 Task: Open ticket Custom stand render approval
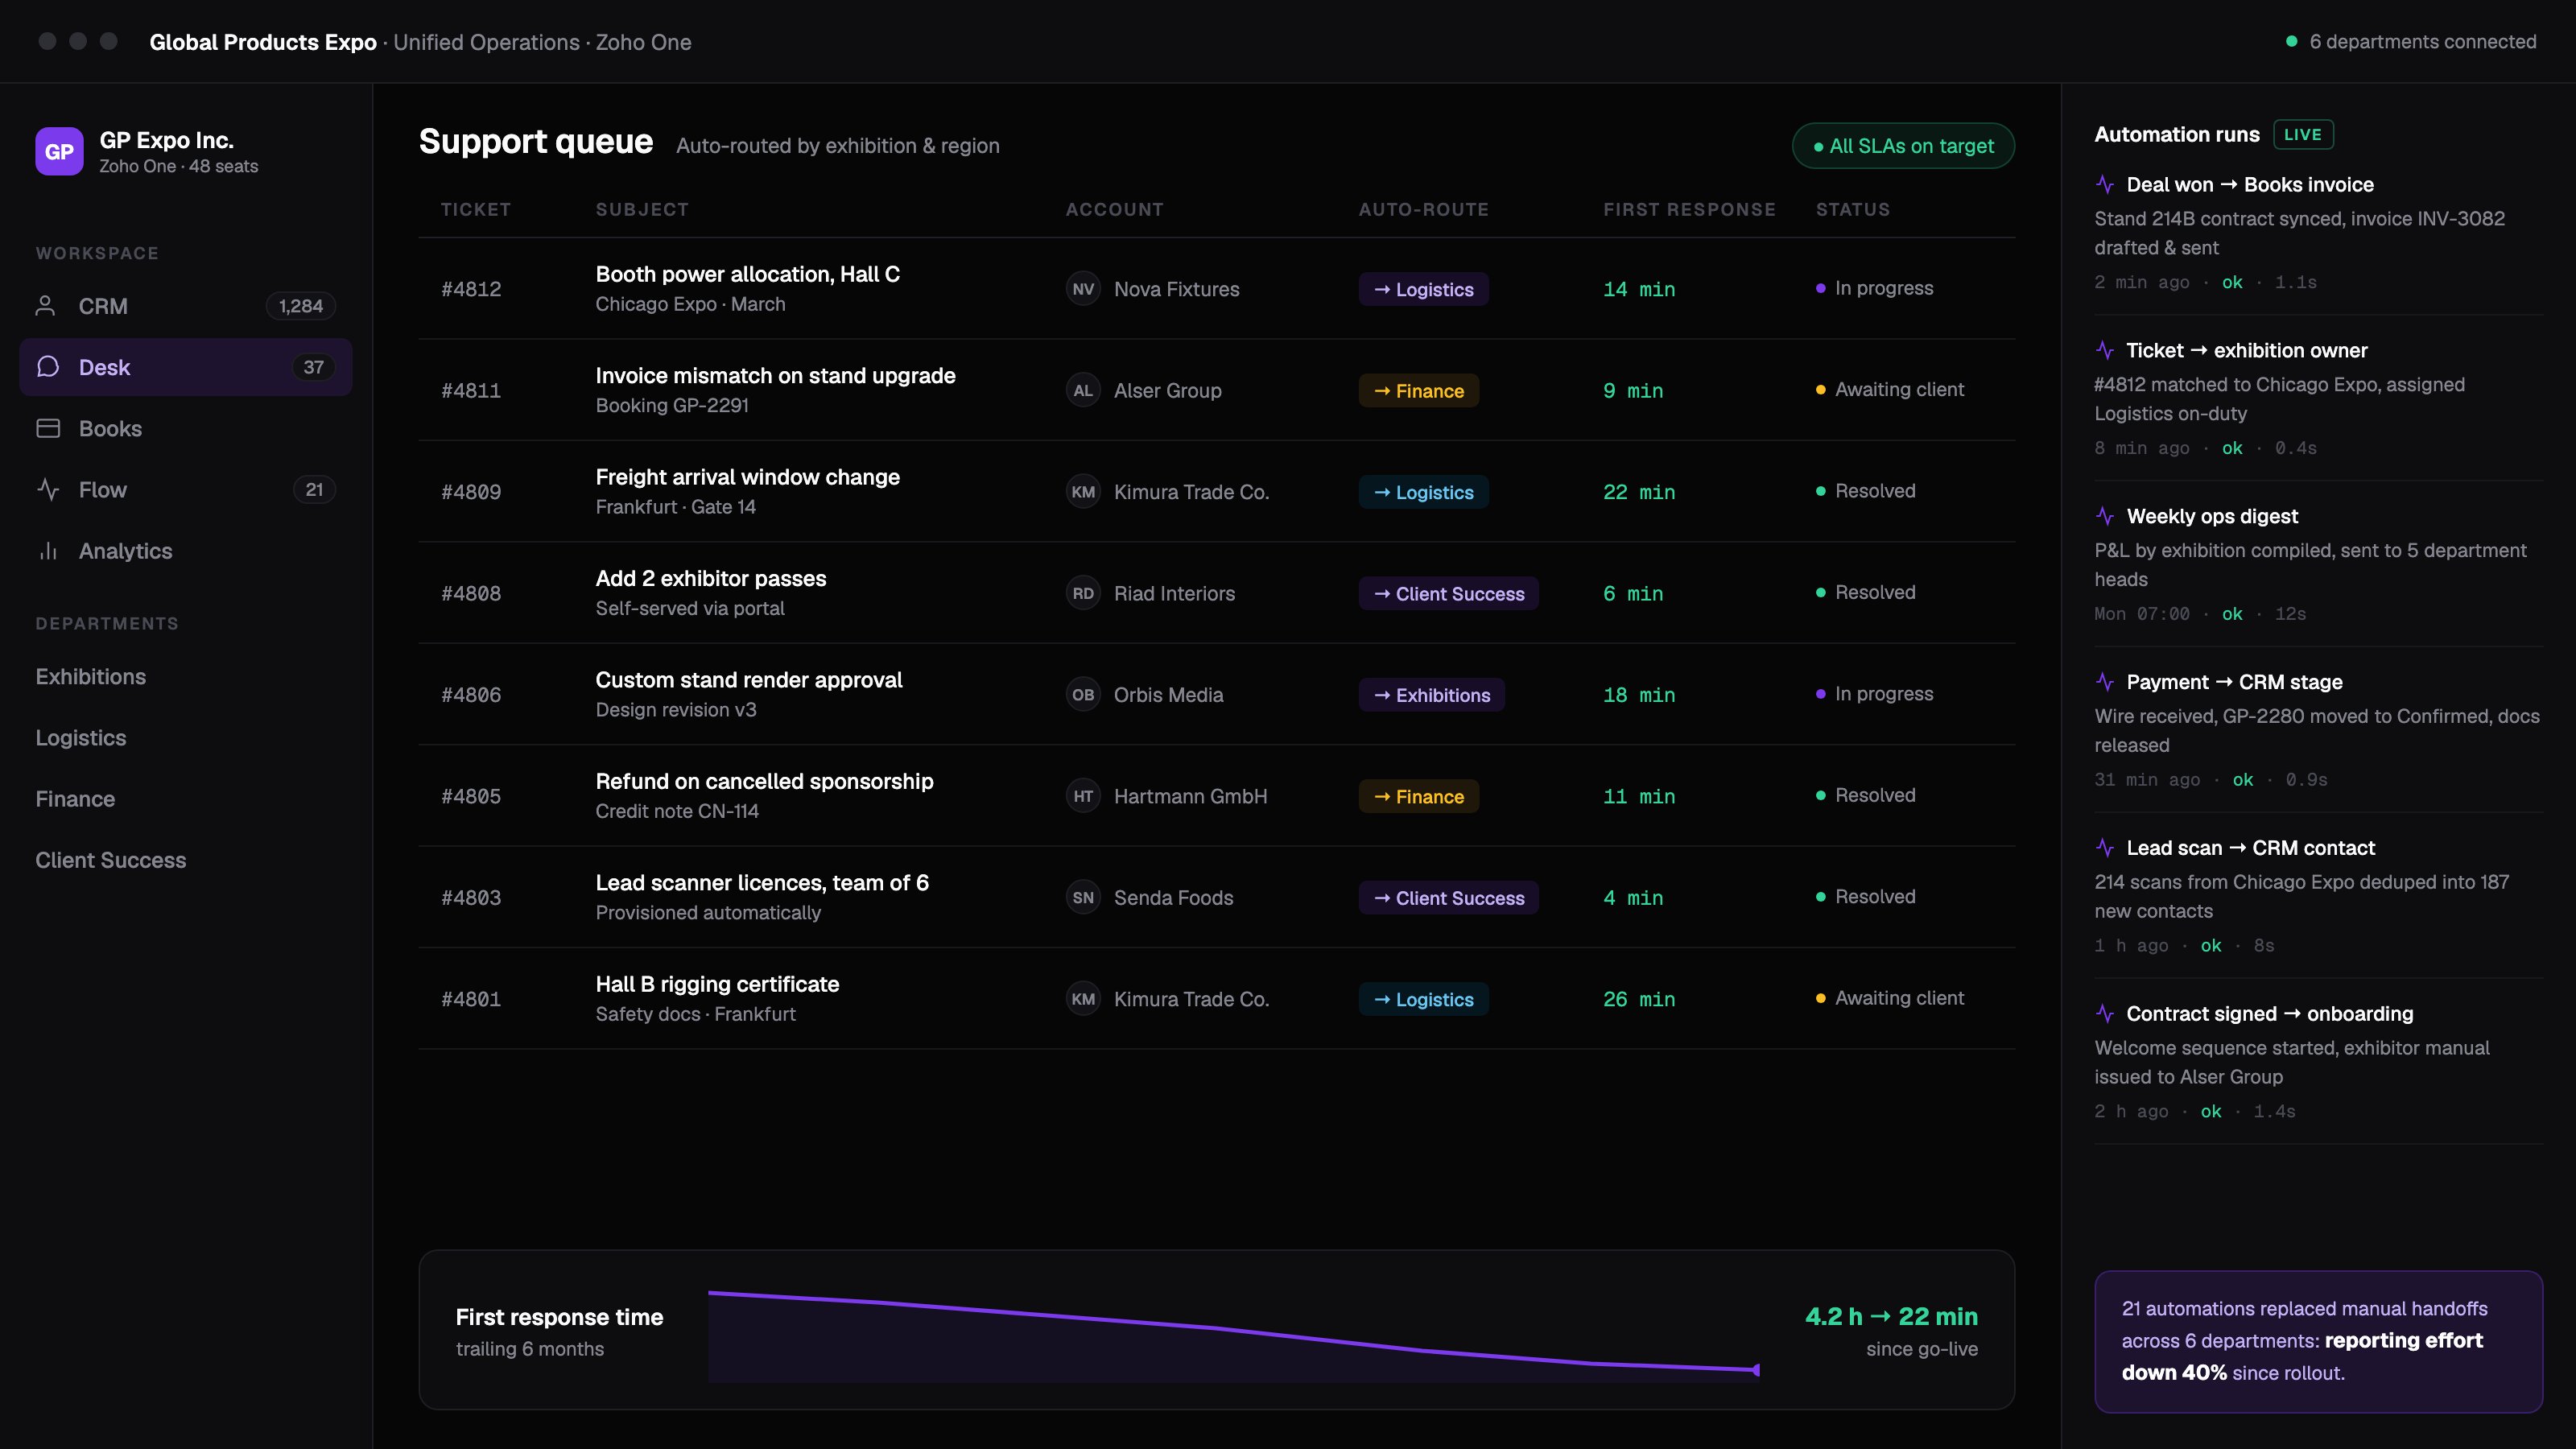(1216, 694)
